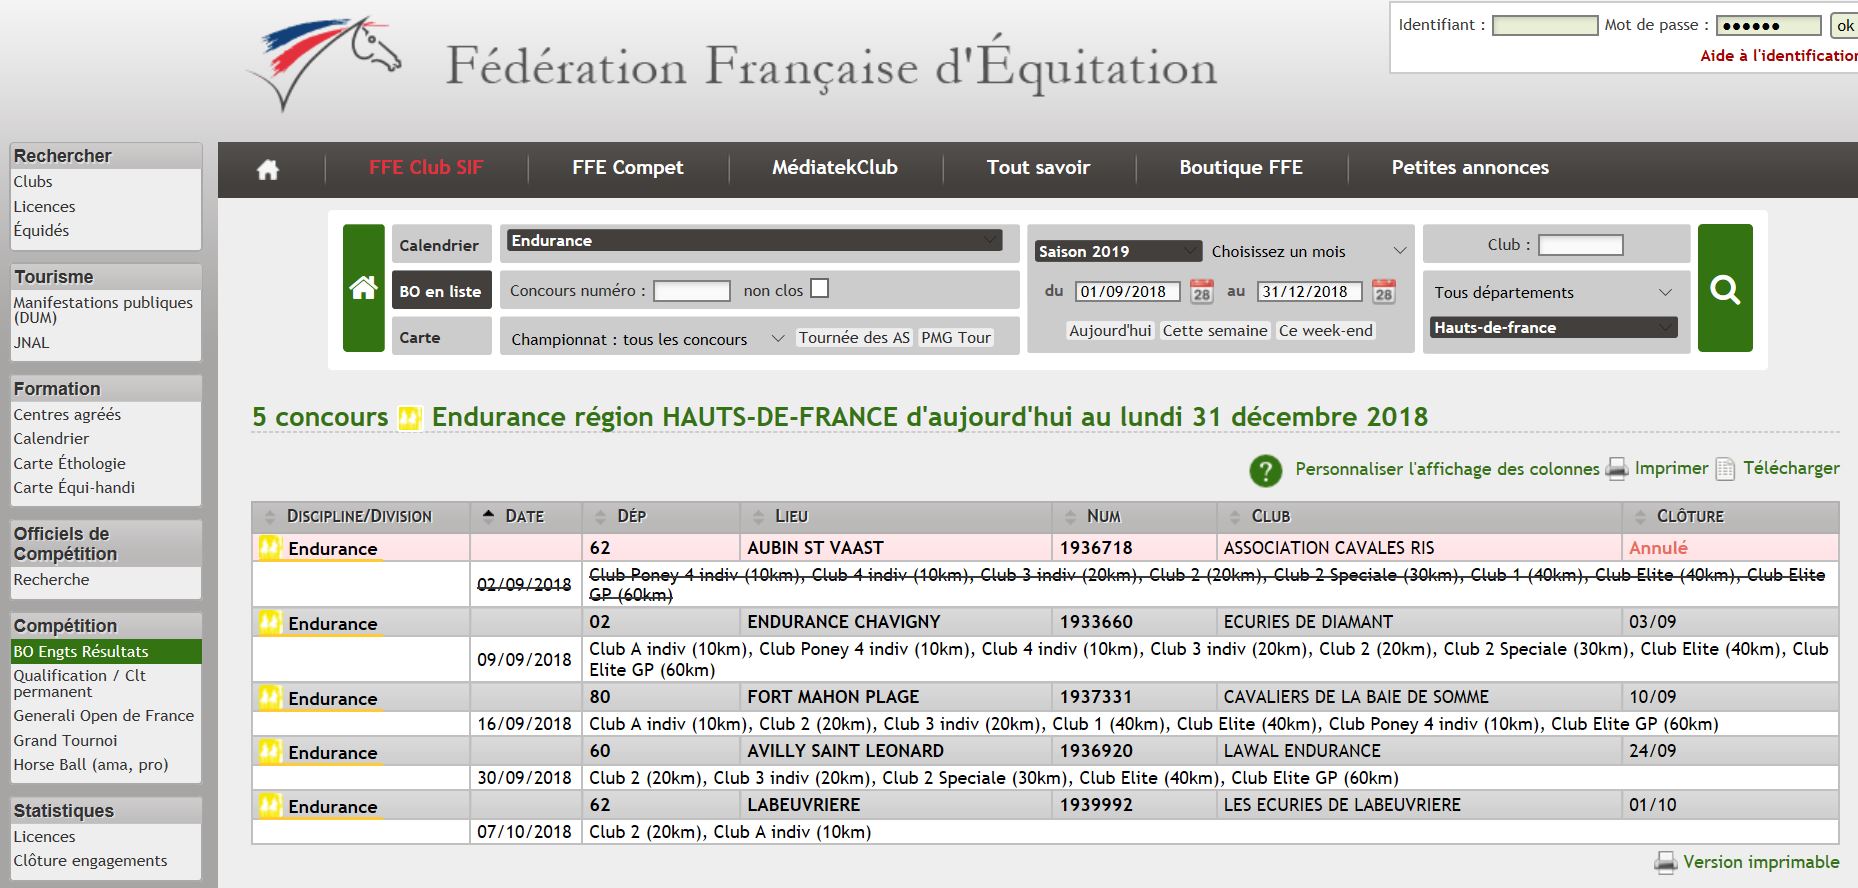This screenshot has height=888, width=1858.
Task: Open the MédiatekClub menu
Action: pos(835,168)
